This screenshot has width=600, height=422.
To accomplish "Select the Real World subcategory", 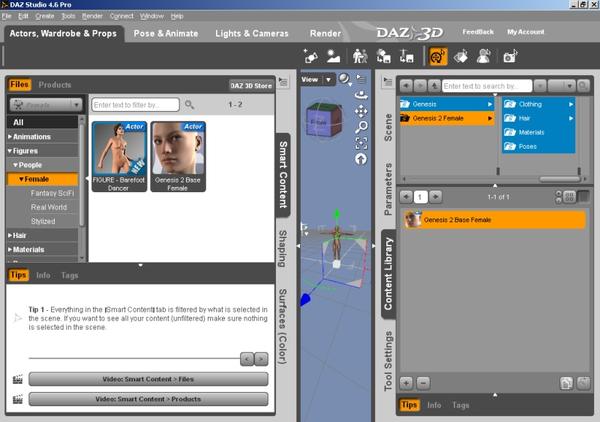I will click(x=49, y=207).
